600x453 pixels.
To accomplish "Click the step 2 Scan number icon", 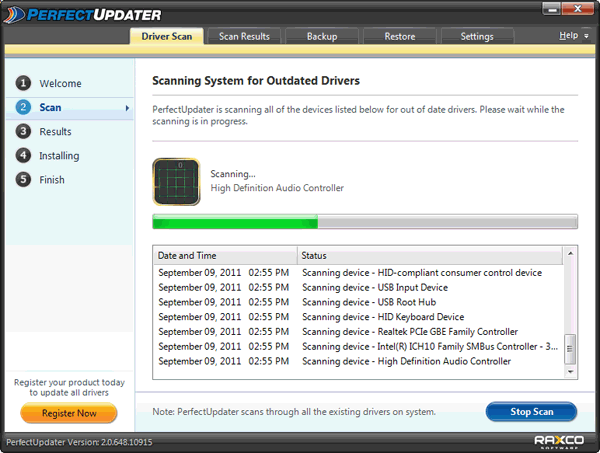I will 23,107.
